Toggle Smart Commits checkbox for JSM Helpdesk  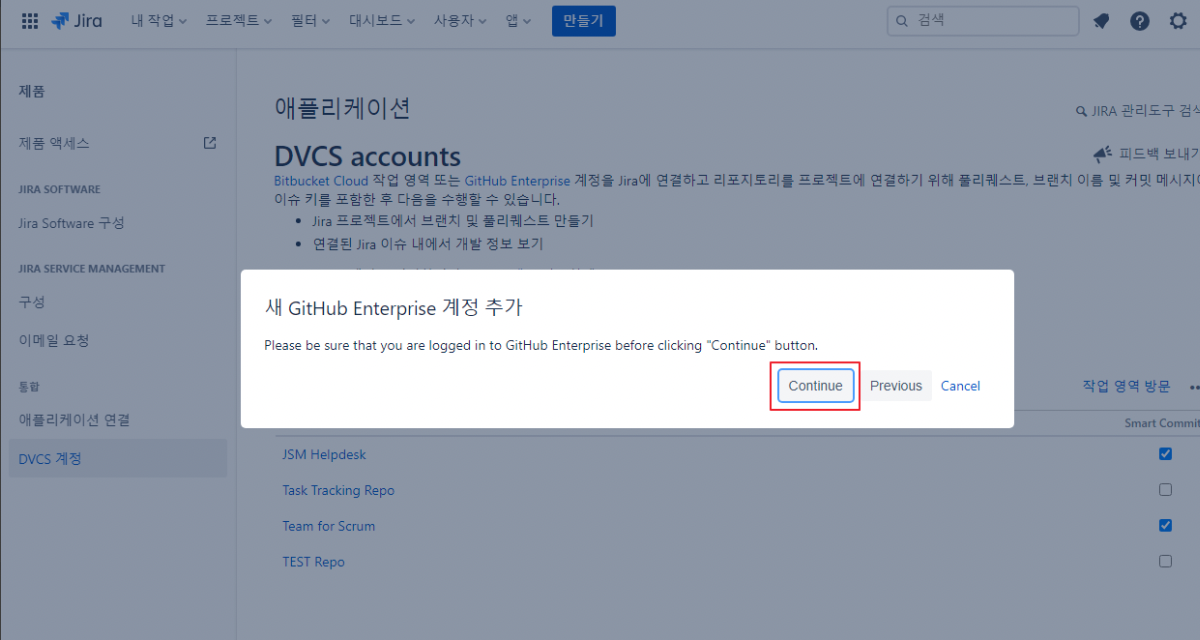(x=1165, y=454)
